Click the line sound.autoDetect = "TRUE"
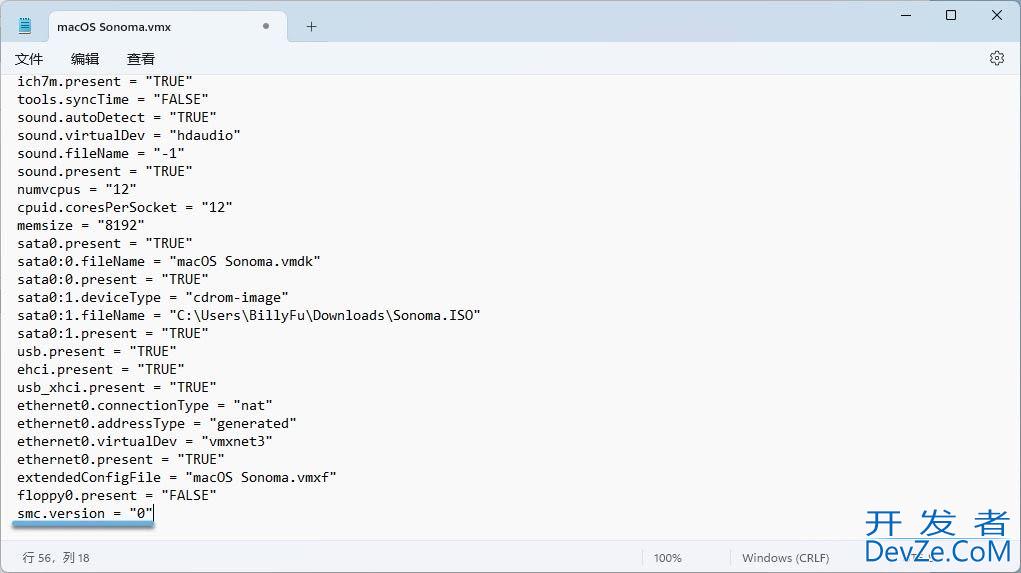 pyautogui.click(x=117, y=117)
